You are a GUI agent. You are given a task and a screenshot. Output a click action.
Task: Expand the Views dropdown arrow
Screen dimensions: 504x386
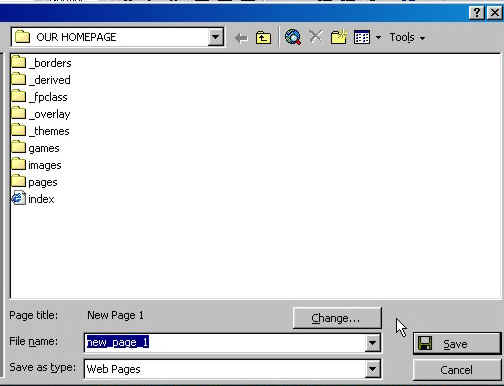click(378, 37)
